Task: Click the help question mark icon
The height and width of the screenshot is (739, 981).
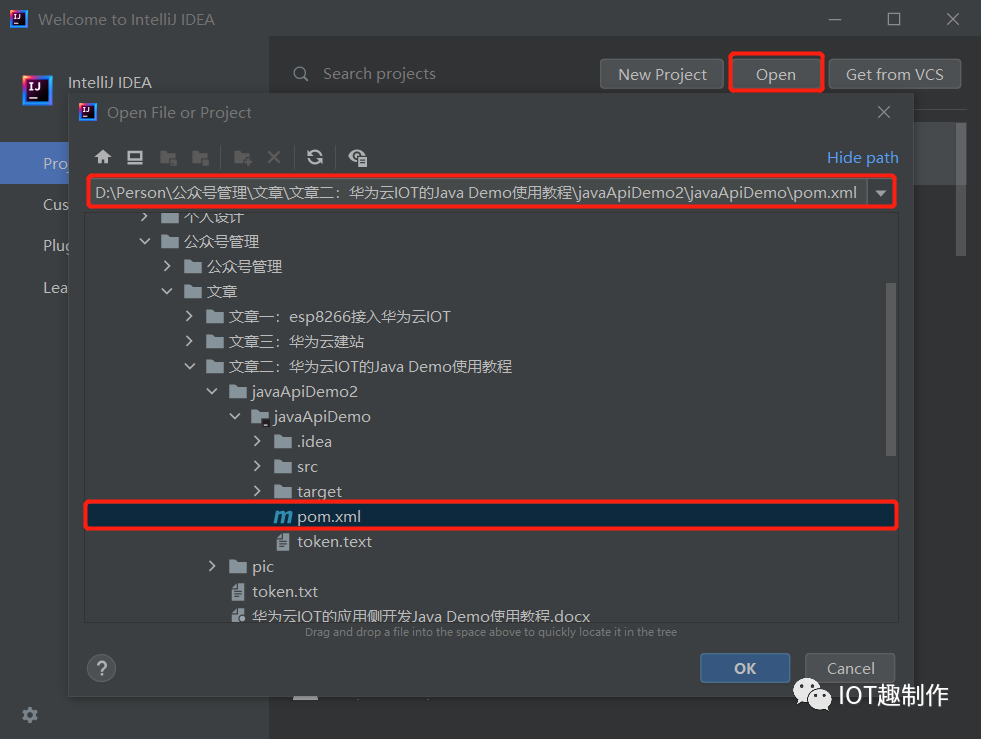Action: [101, 668]
